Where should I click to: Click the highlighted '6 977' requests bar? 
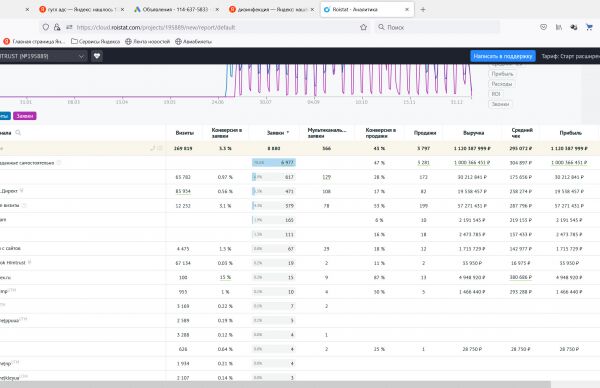pyautogui.click(x=274, y=163)
